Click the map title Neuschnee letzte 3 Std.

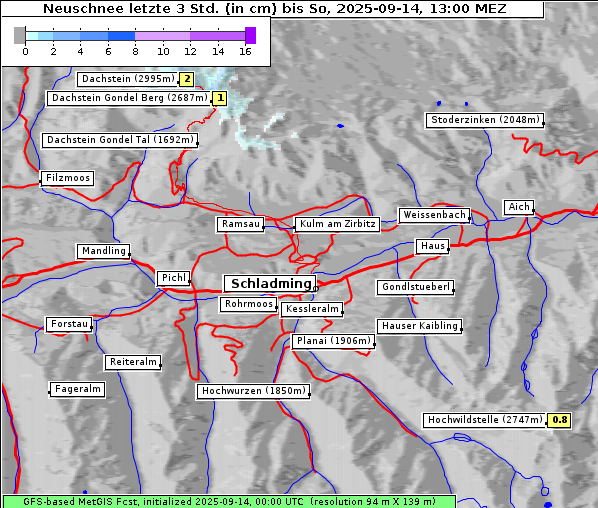[274, 8]
